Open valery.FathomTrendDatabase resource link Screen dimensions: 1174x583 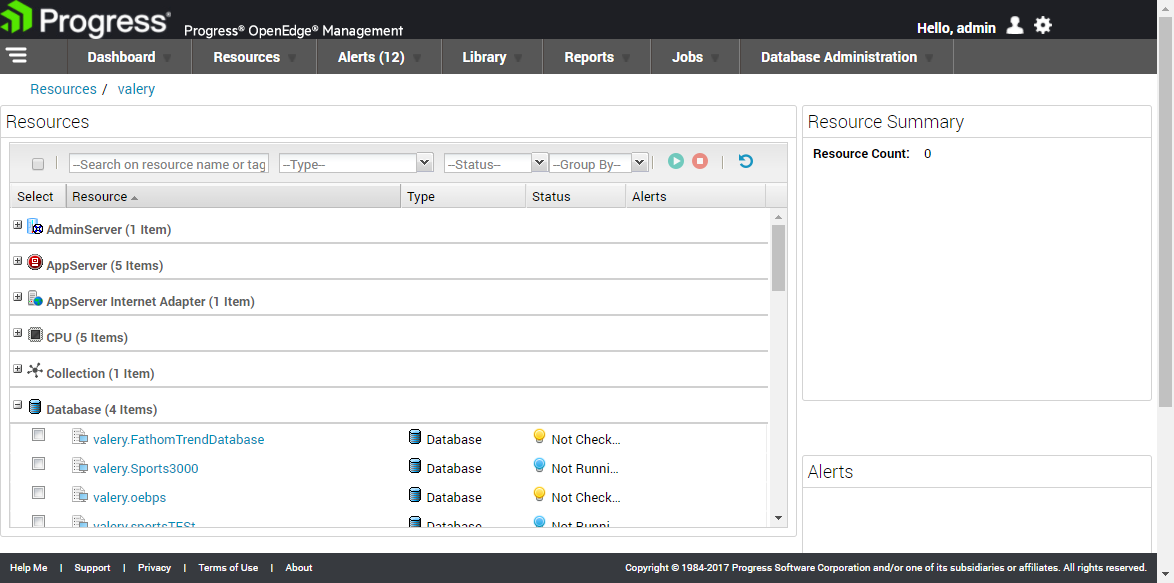tap(178, 439)
